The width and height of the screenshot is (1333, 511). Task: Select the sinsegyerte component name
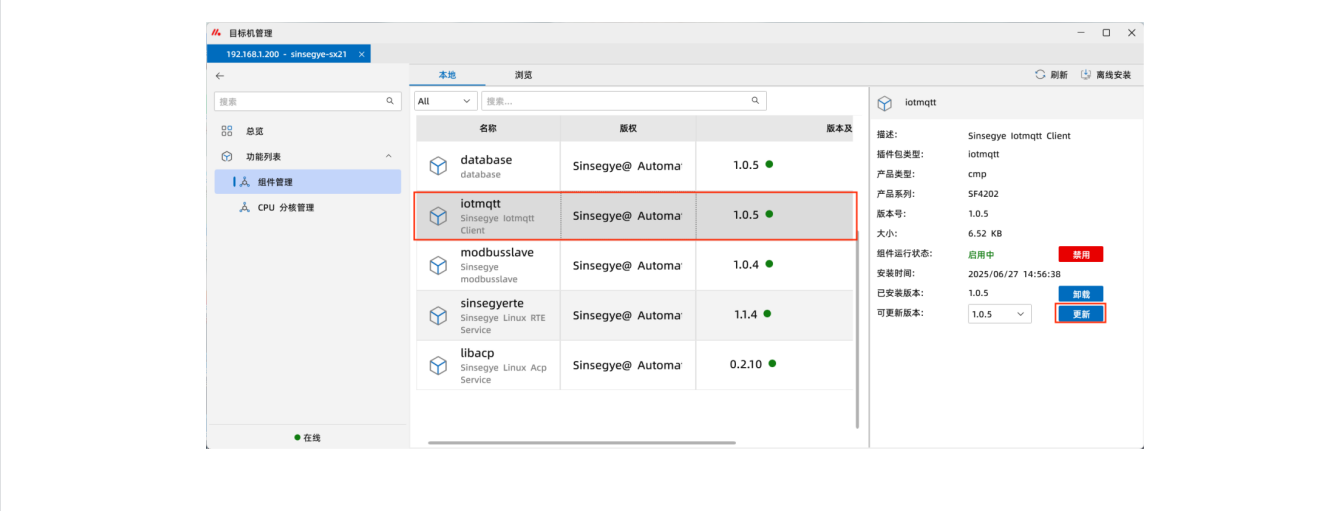coord(492,303)
